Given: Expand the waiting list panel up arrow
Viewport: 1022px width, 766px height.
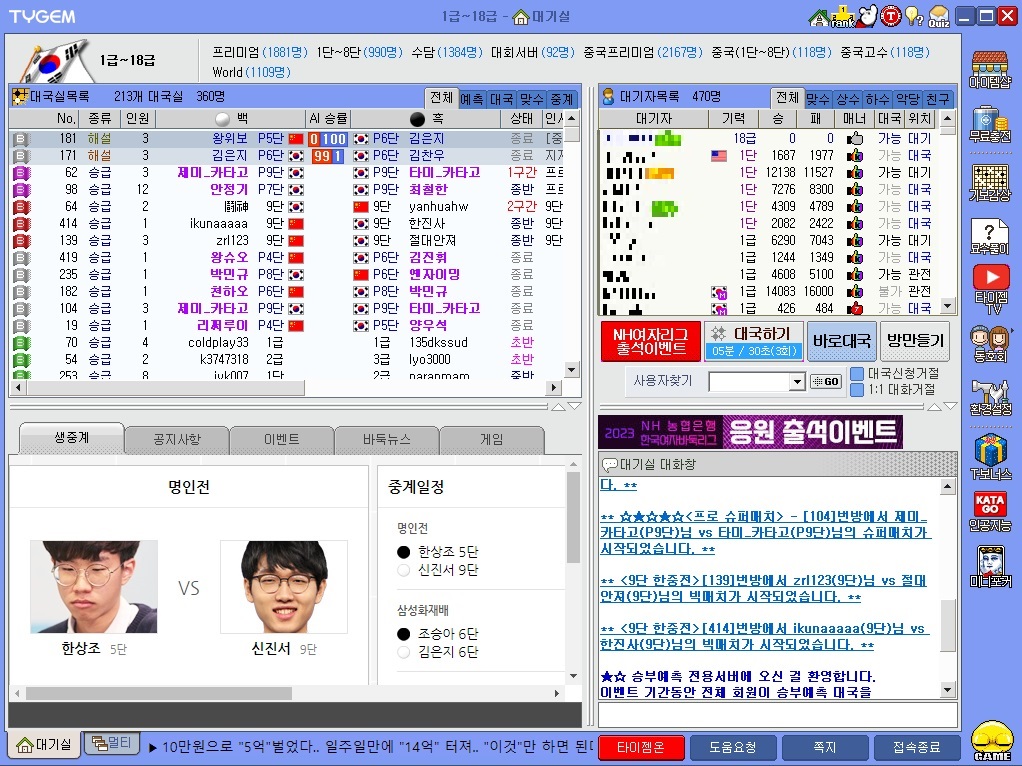Looking at the screenshot, I should [x=934, y=407].
